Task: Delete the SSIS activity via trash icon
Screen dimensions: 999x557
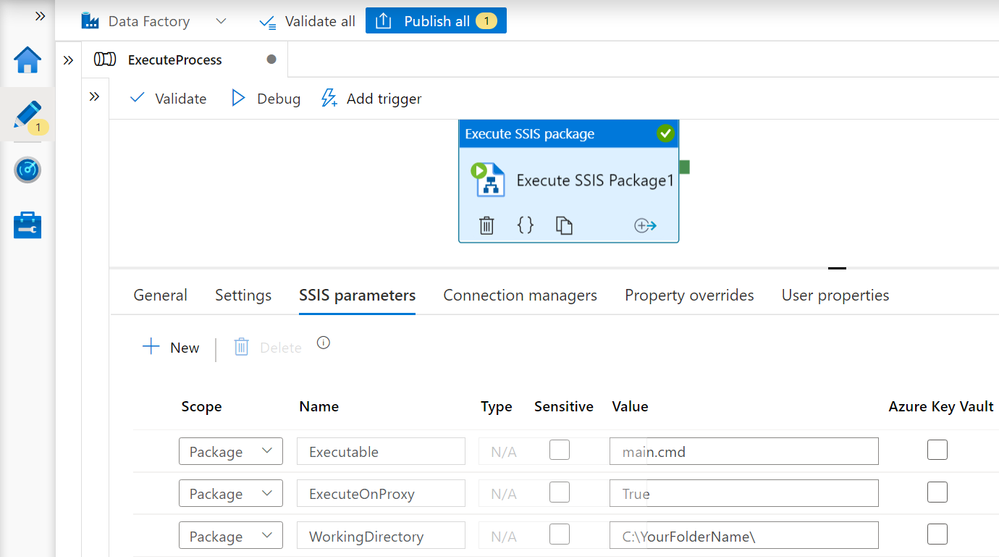Action: pyautogui.click(x=487, y=225)
